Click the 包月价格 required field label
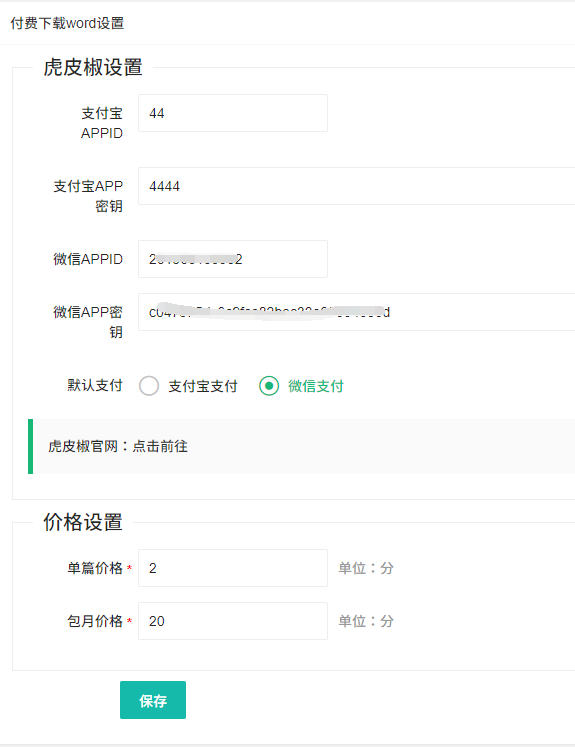Screen dimensions: 575x747 (x=95, y=621)
